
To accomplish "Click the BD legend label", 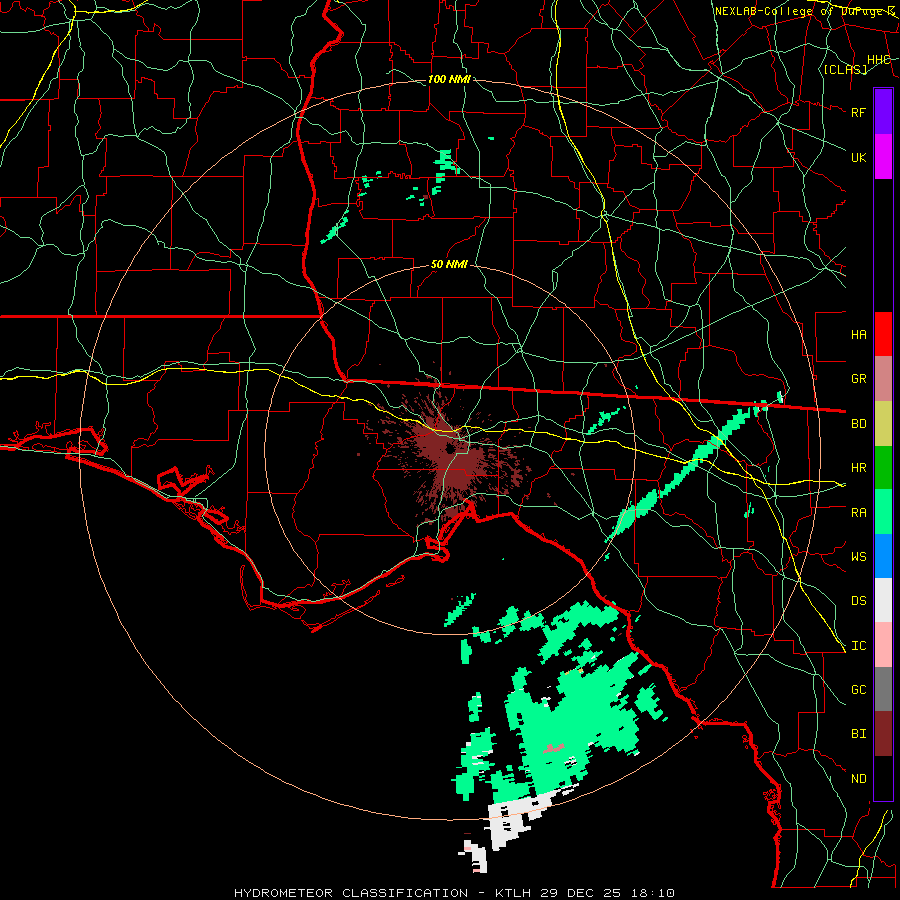I will click(858, 424).
